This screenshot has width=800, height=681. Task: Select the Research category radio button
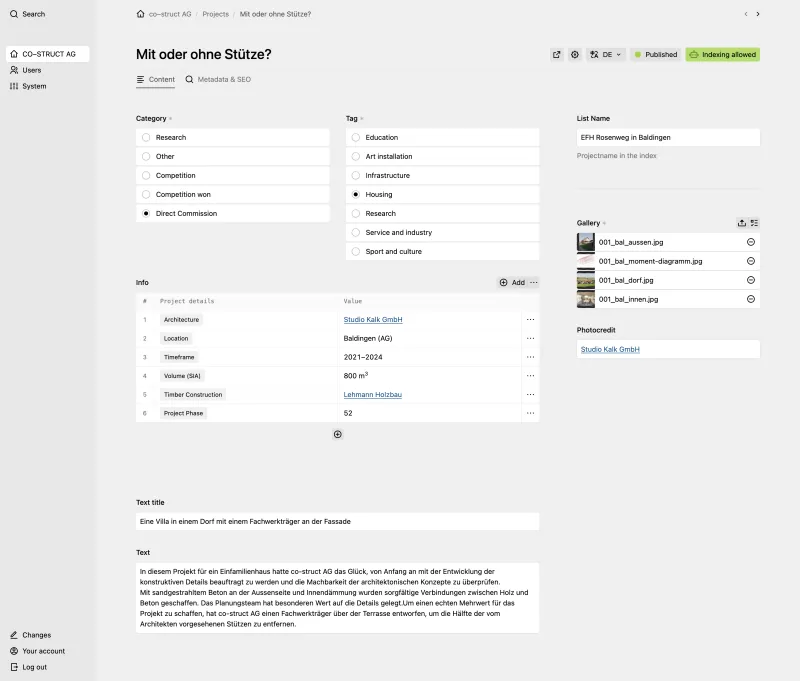click(146, 137)
